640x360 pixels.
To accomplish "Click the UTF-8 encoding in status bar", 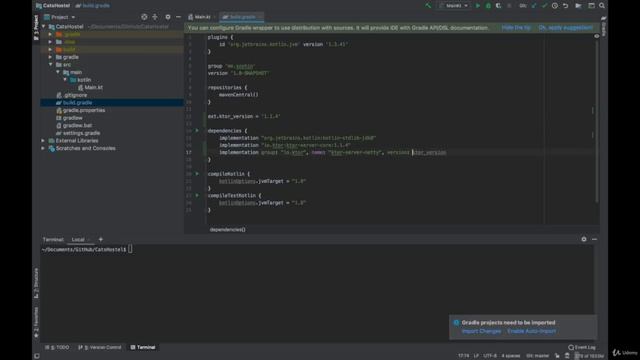I will (490, 356).
